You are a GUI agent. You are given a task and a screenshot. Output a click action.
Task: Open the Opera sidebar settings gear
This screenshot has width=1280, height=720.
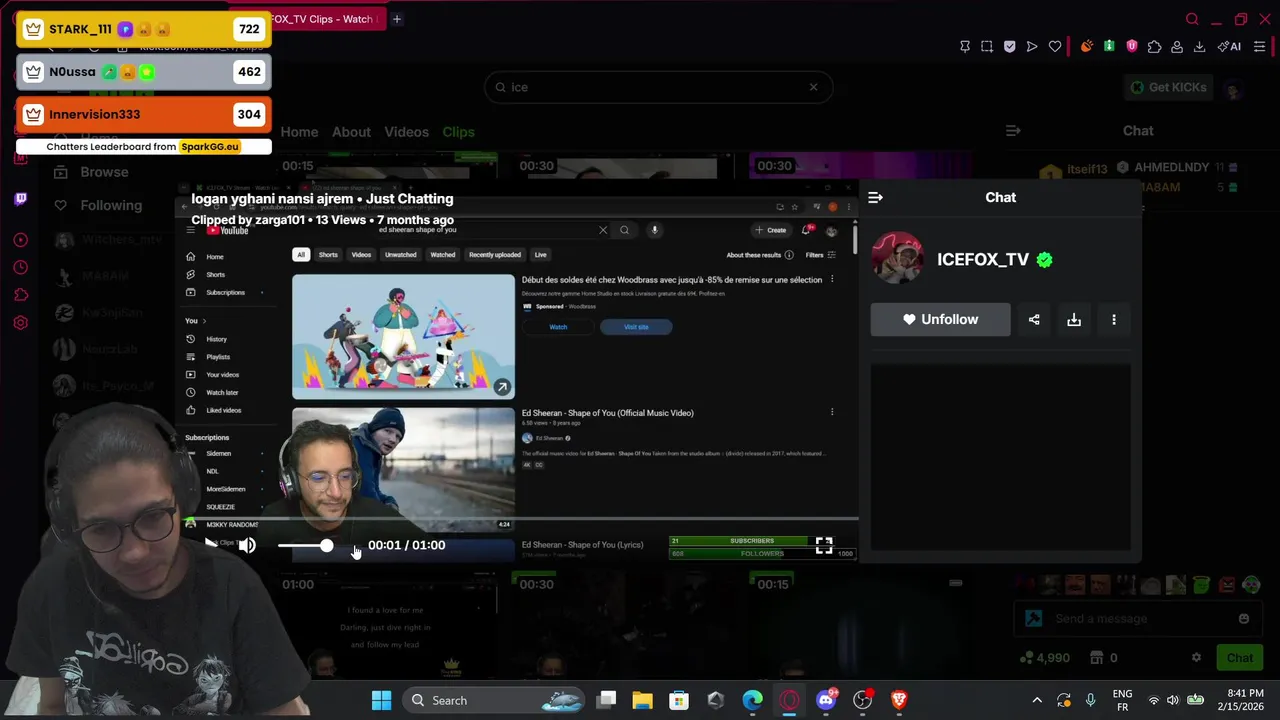click(20, 323)
